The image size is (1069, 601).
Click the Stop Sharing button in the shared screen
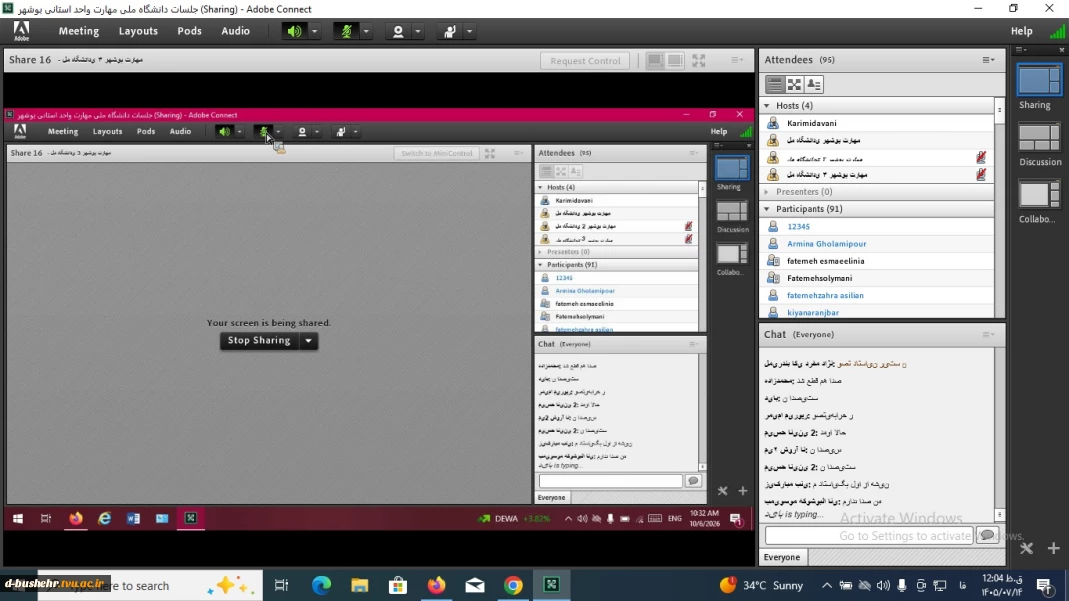(259, 341)
